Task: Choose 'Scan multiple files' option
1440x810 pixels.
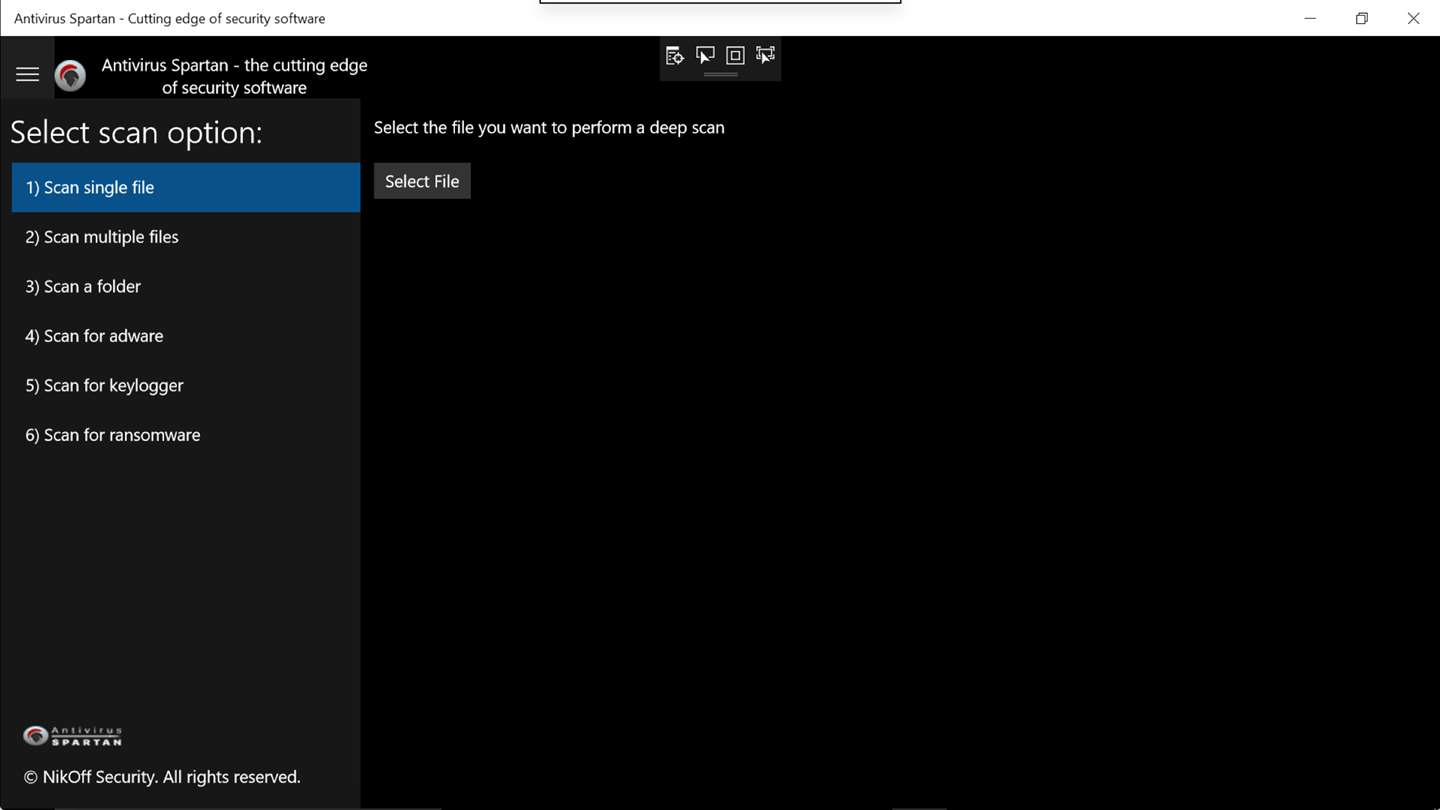Action: [186, 237]
